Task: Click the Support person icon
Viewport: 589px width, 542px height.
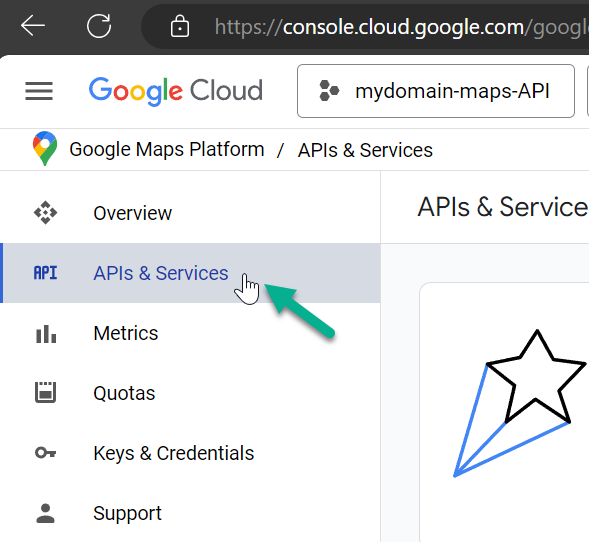Action: tap(45, 513)
